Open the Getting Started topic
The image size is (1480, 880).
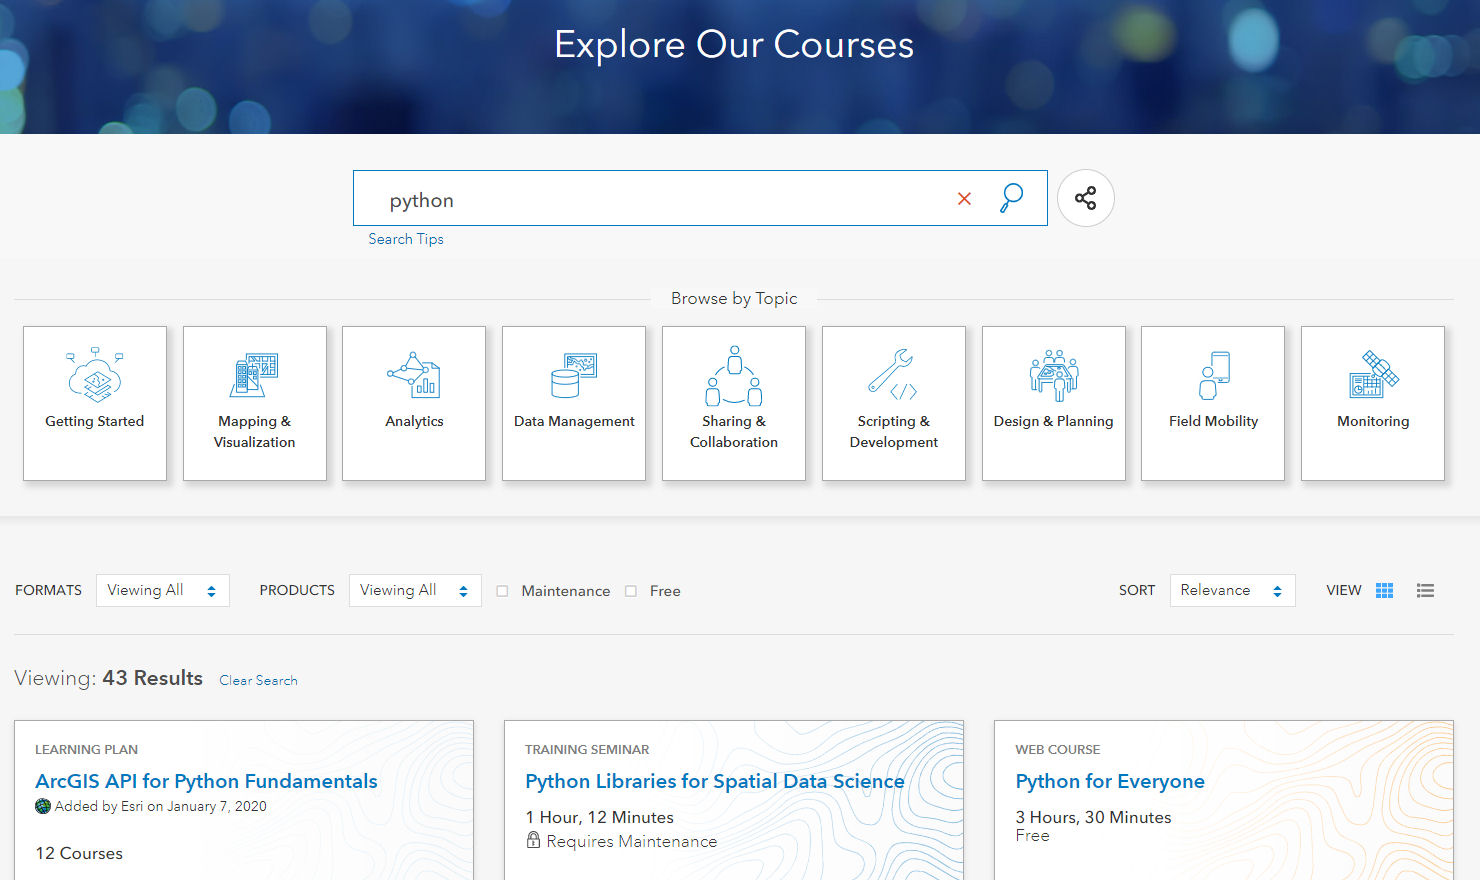94,403
